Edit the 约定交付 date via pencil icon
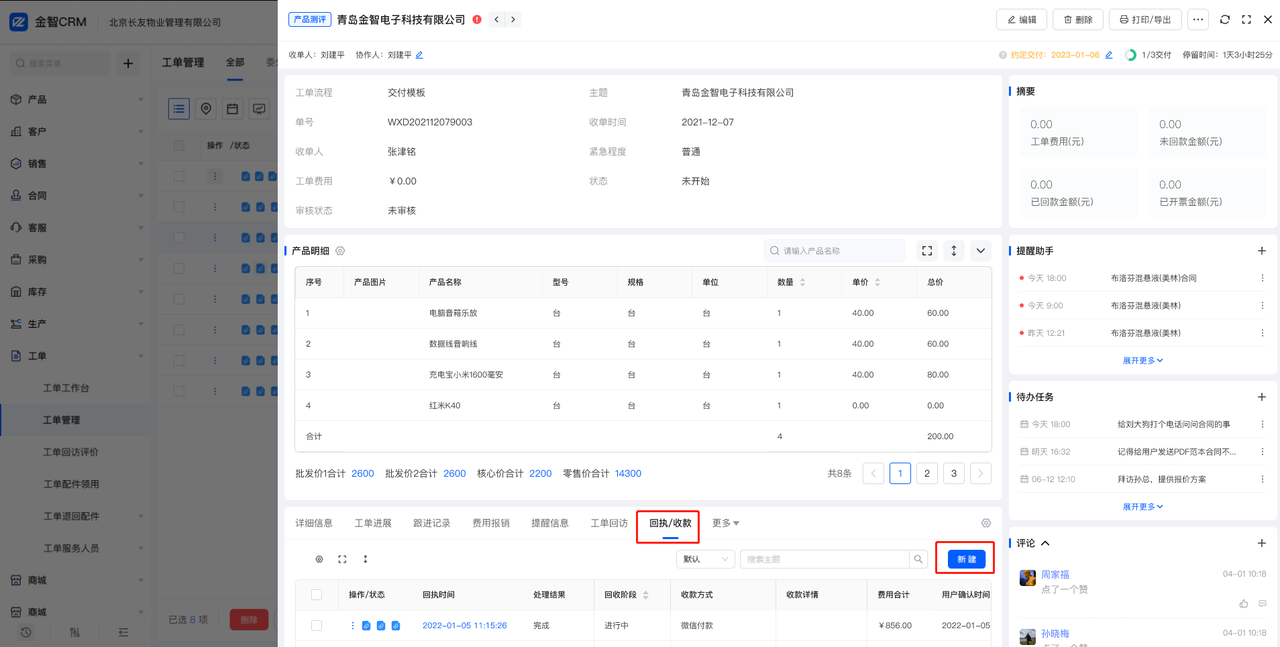The image size is (1280, 647). coord(1109,55)
